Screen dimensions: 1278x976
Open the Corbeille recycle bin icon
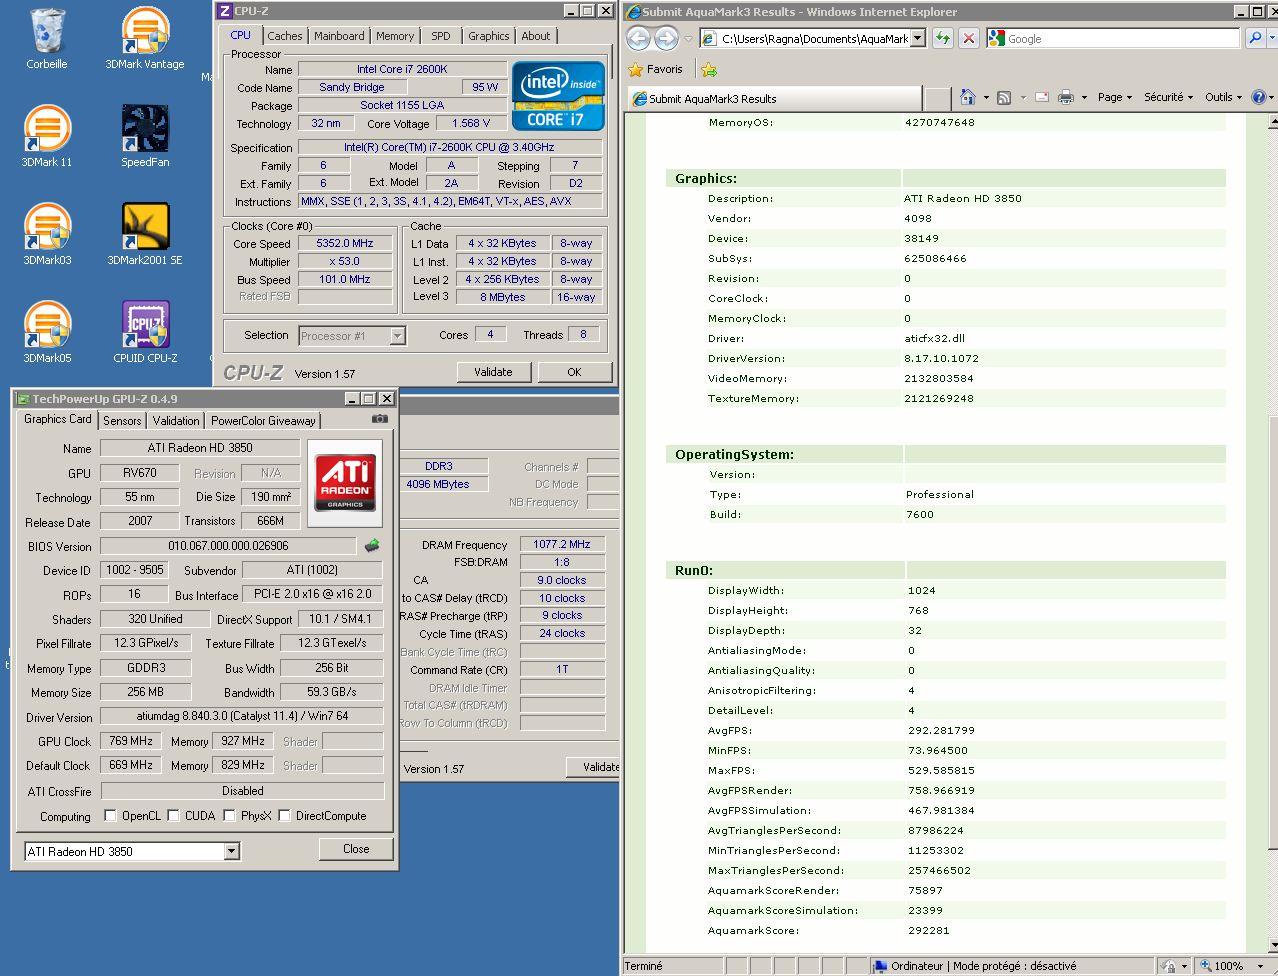(x=46, y=38)
